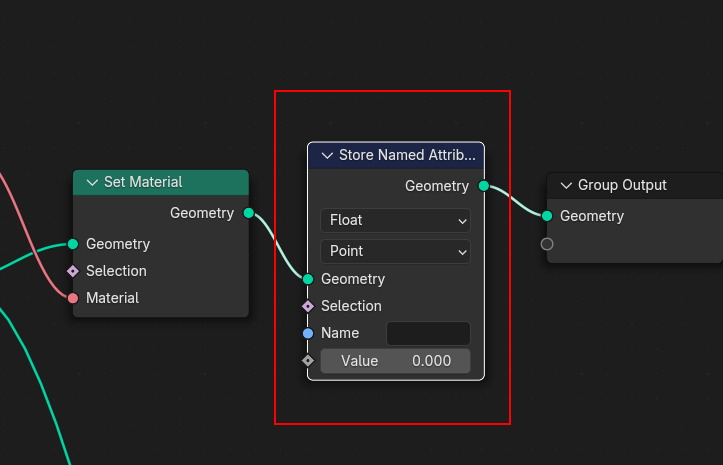Click Store Named Attribute Geometry input socket

coord(308,279)
